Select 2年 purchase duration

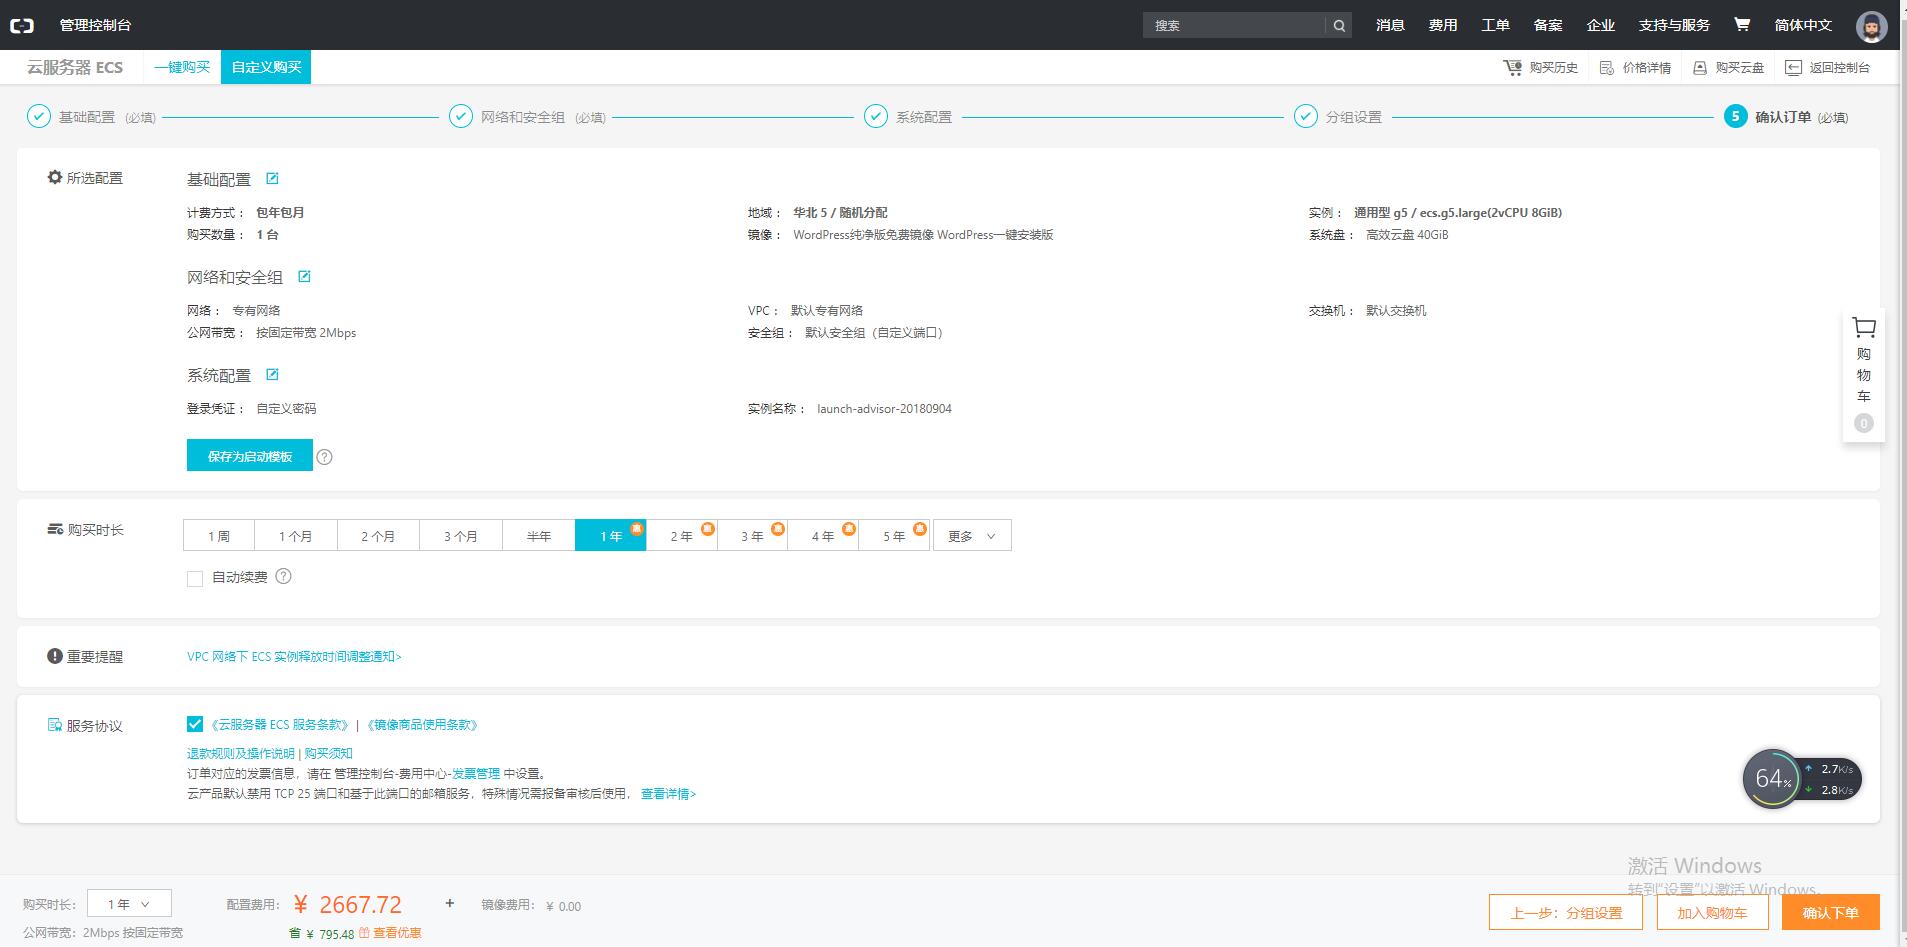coord(681,536)
